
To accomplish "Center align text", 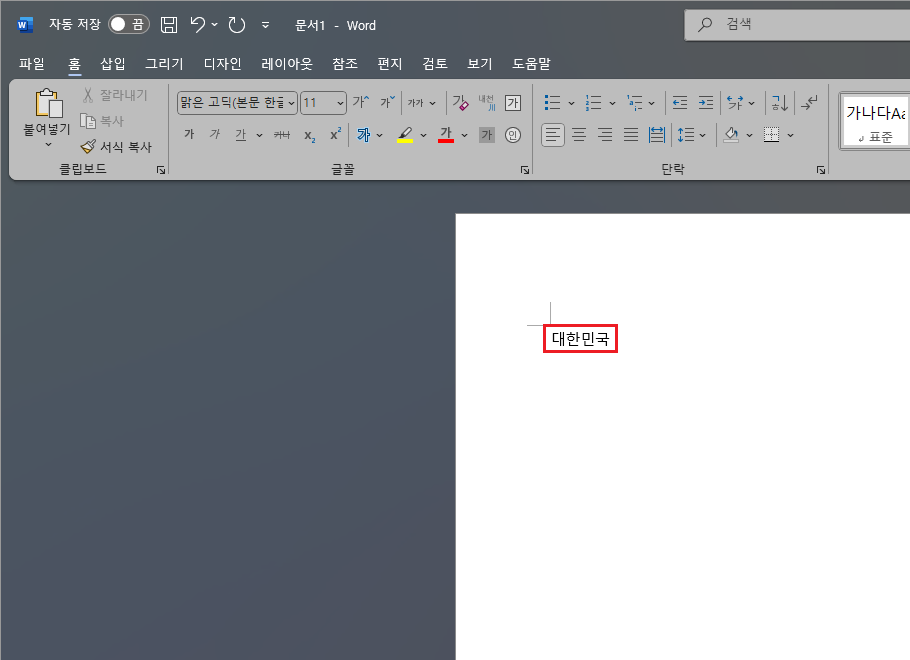I will (579, 135).
